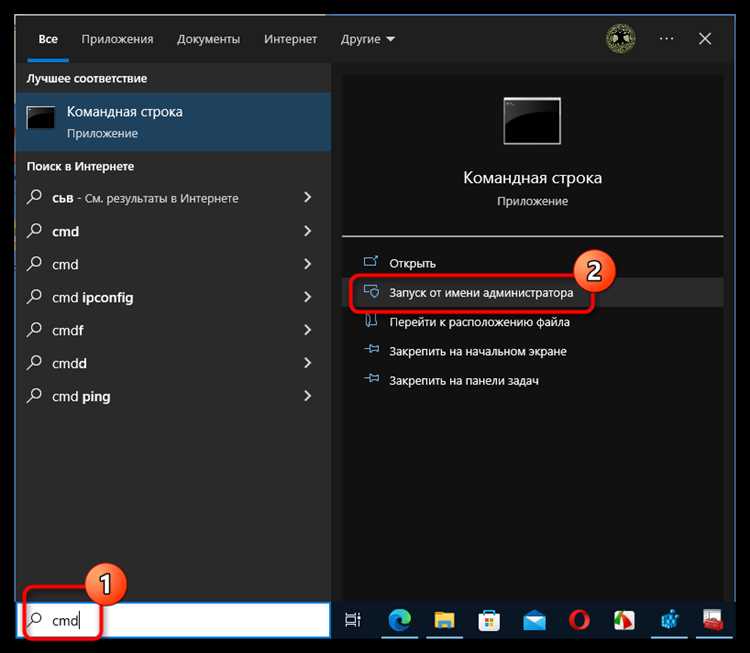Expand the 'cmdf' suggestion arrow

click(307, 330)
